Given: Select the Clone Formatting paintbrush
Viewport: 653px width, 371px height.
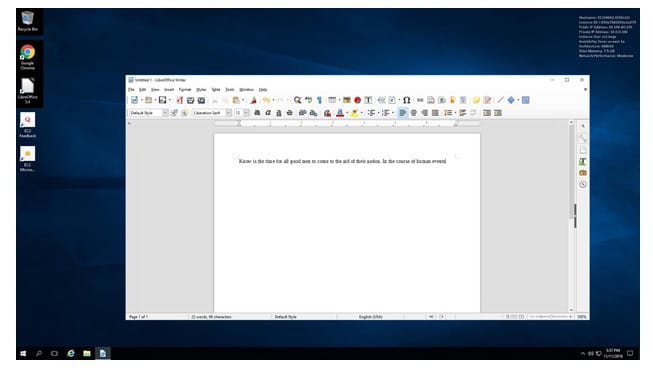Looking at the screenshot, I should pos(253,100).
